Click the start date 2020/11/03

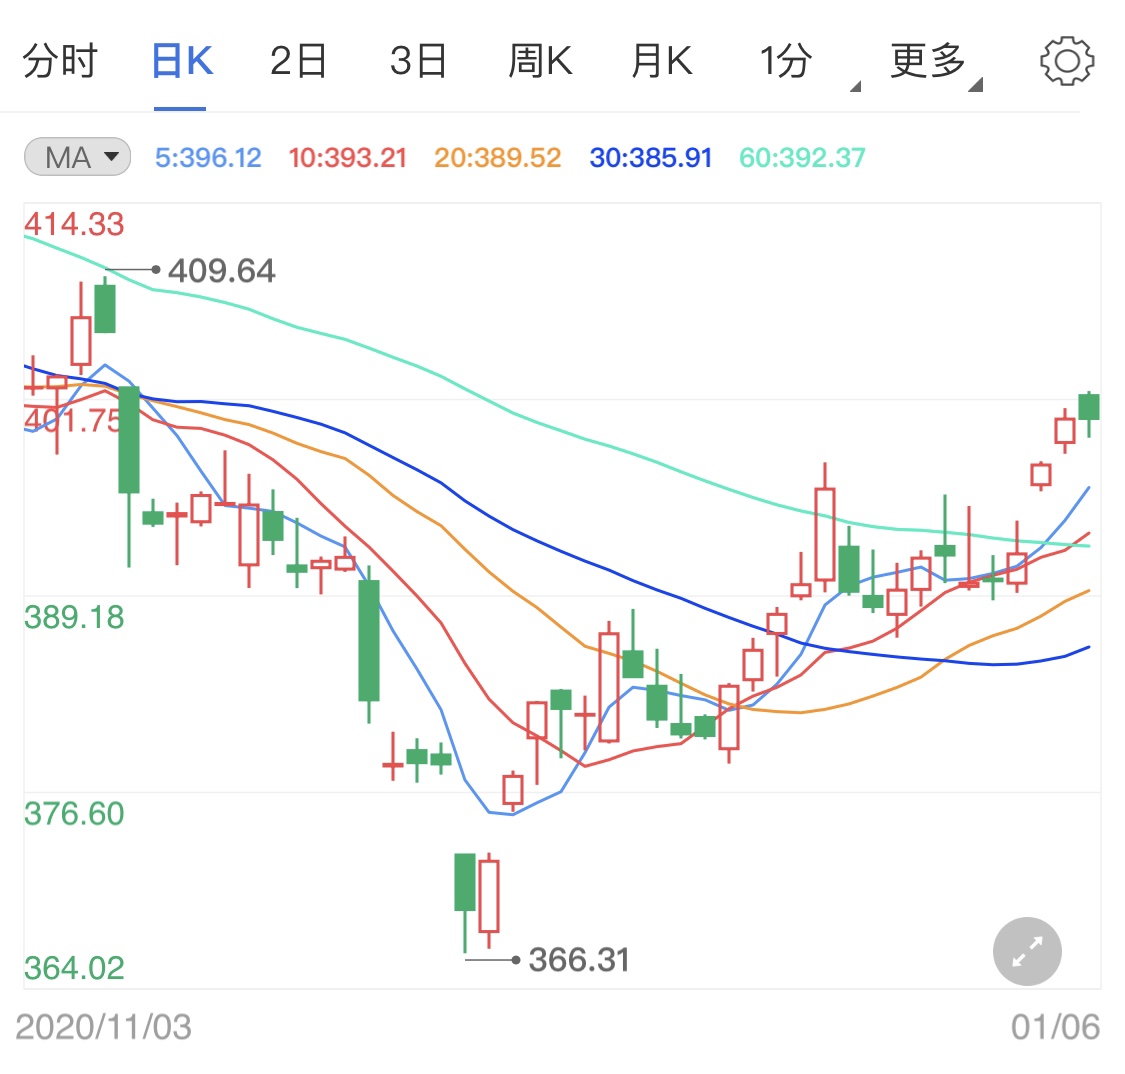click(103, 1027)
